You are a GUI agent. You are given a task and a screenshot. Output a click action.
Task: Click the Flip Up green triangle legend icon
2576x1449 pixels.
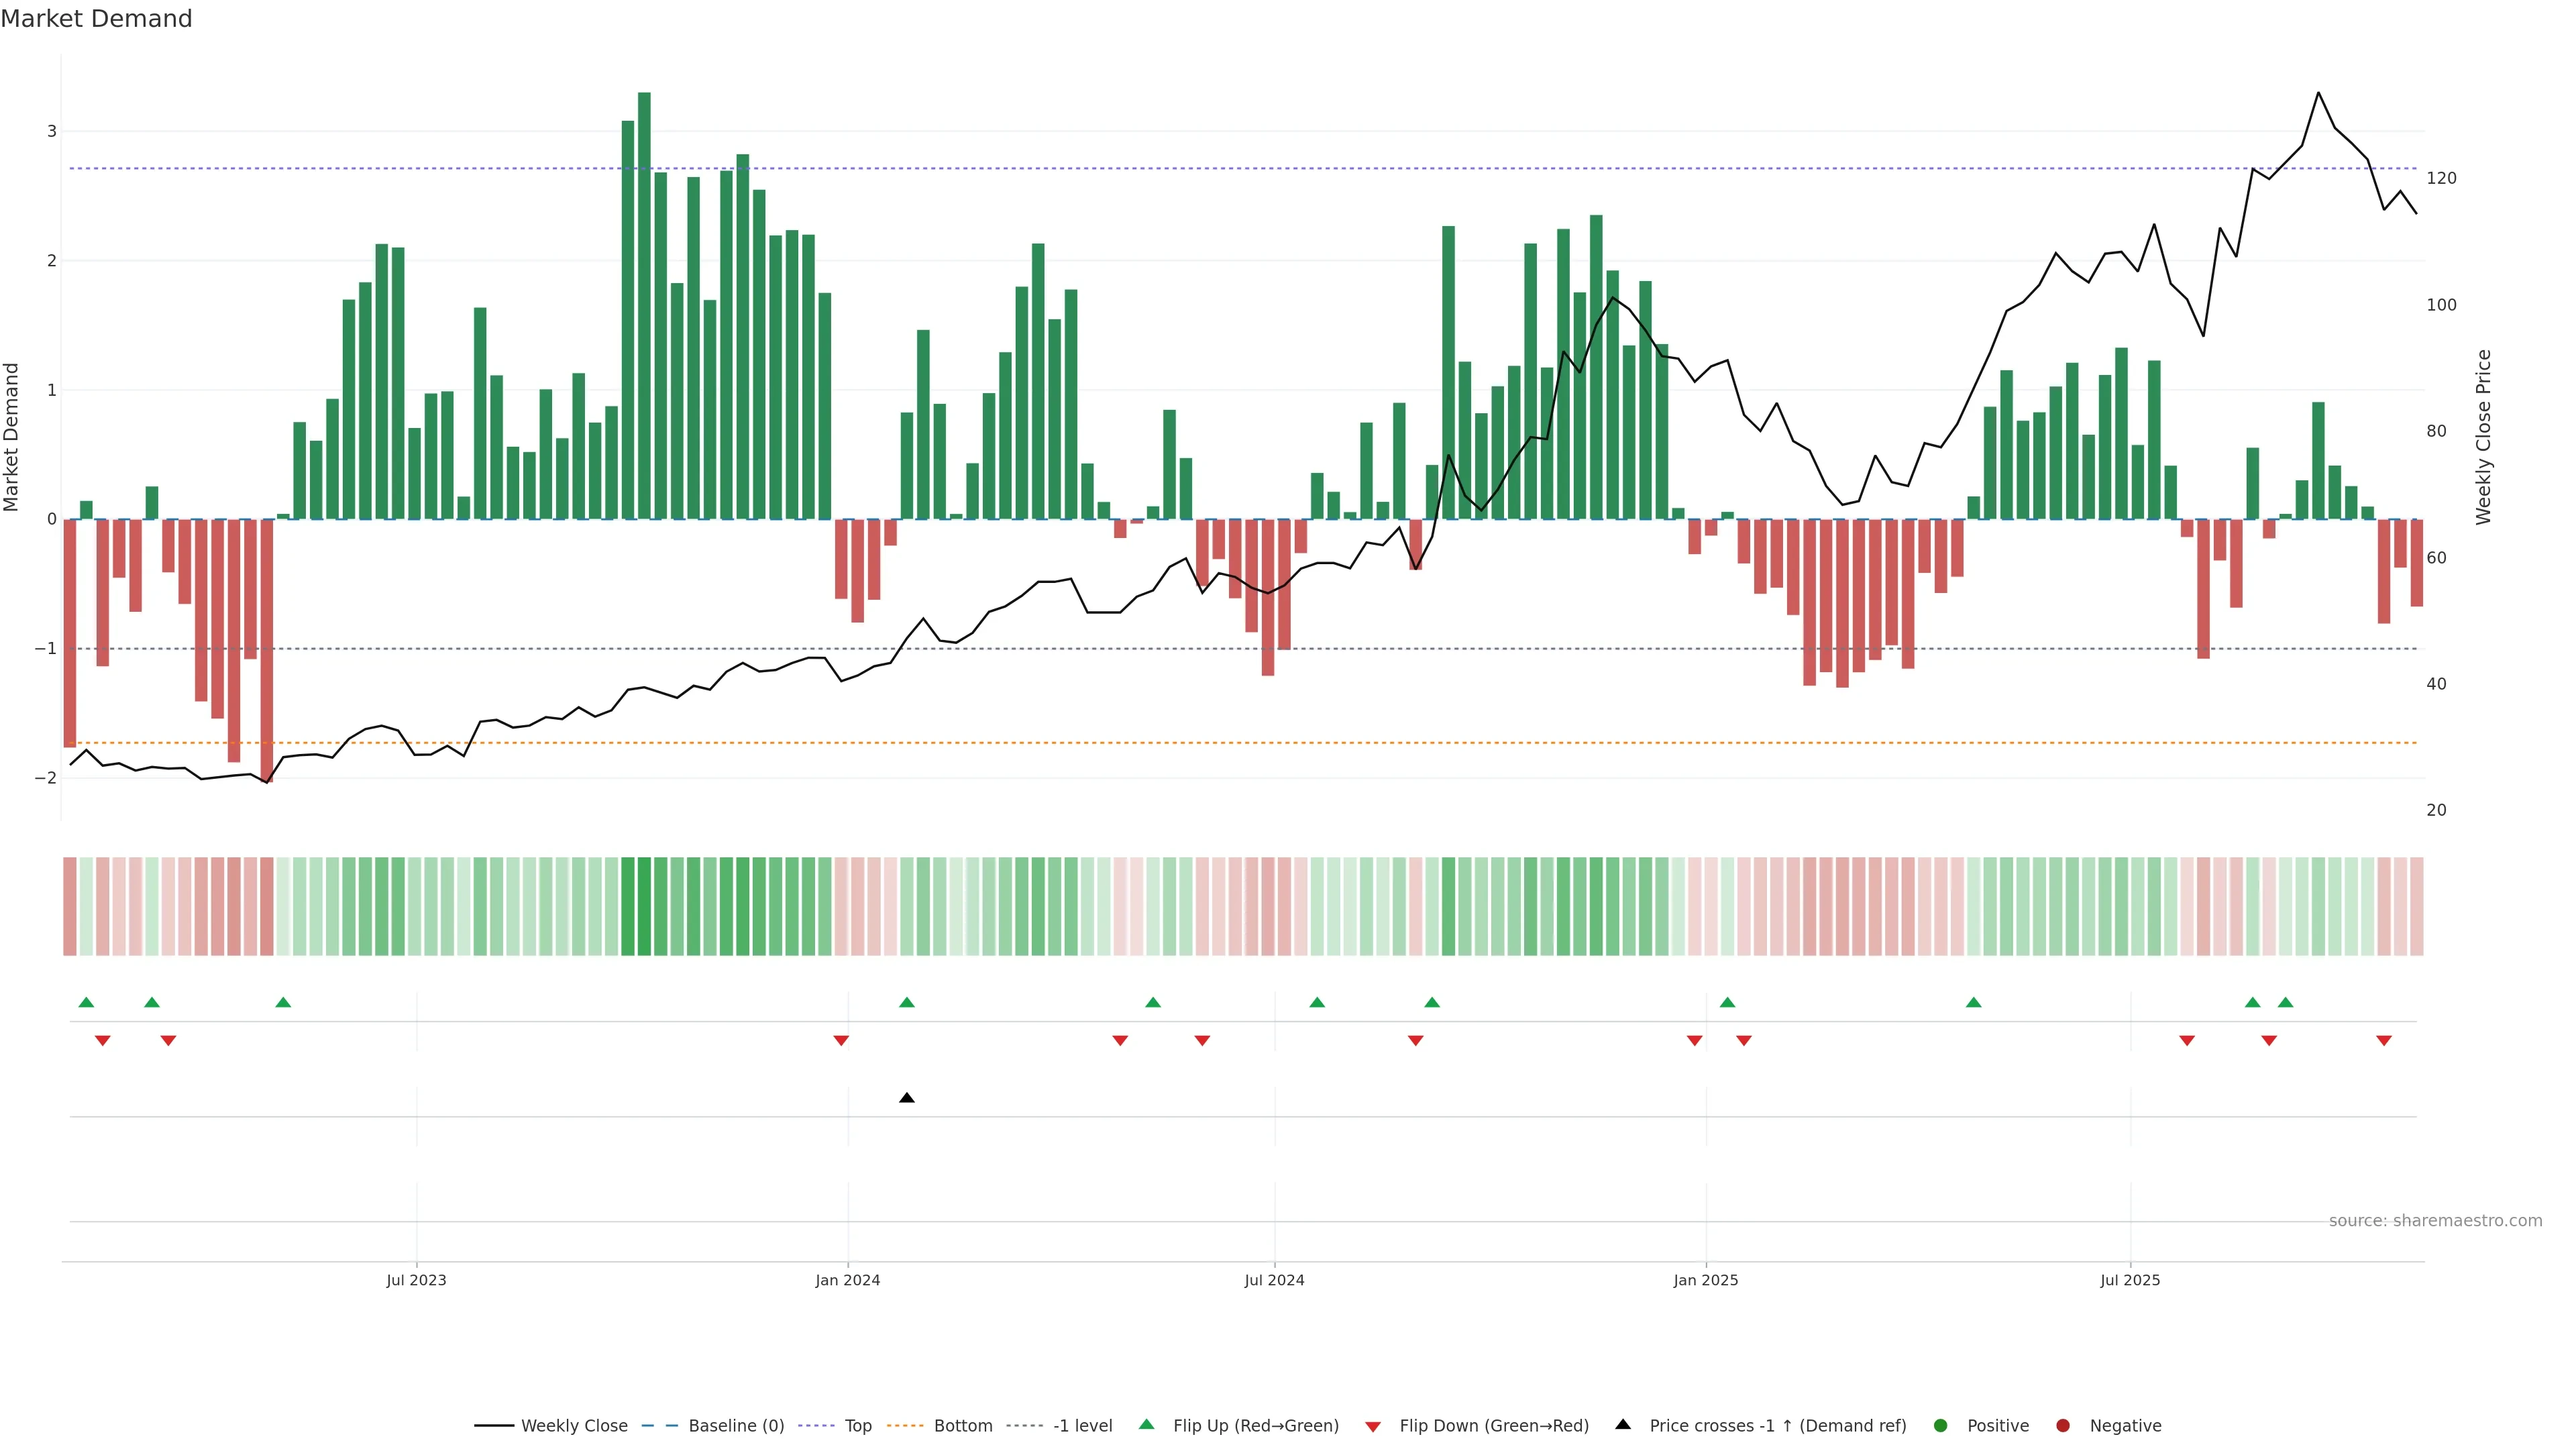[x=1147, y=1425]
